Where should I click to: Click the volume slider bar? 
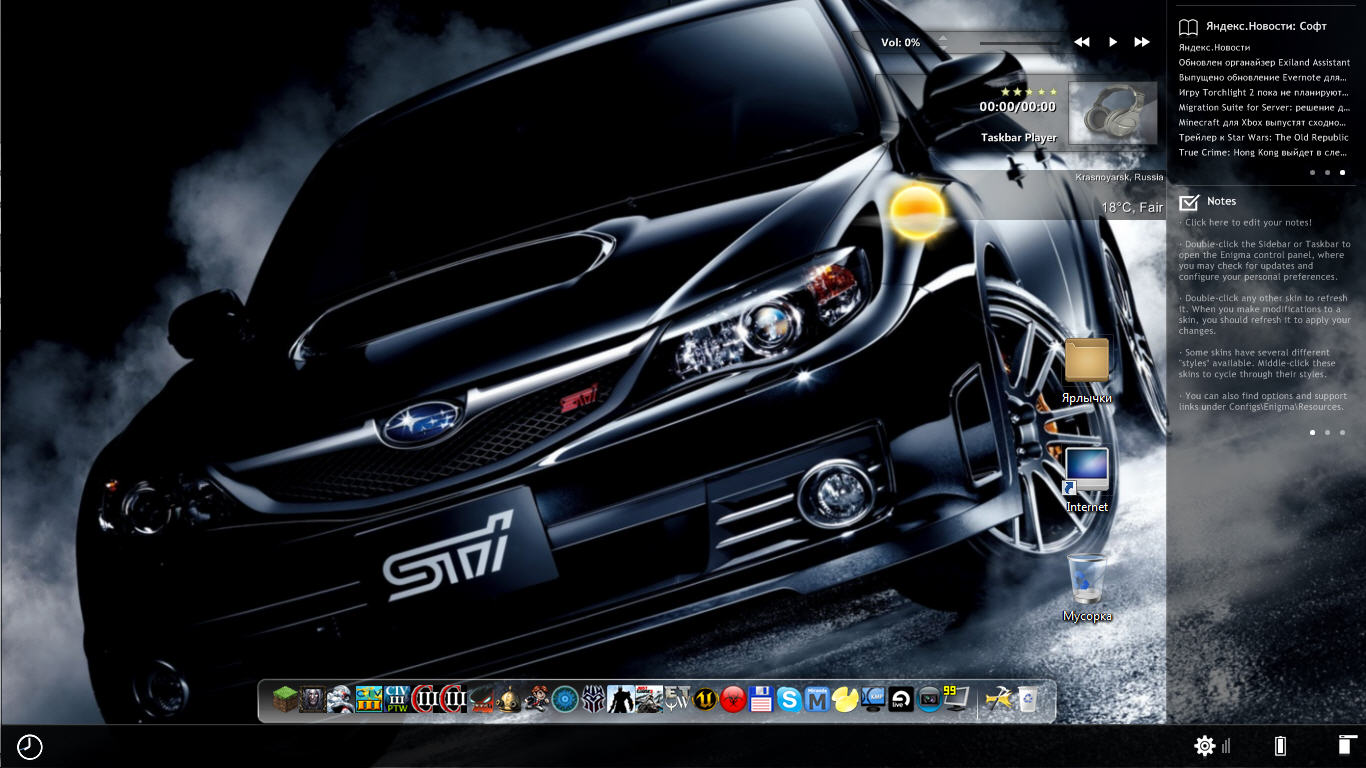(x=1020, y=43)
